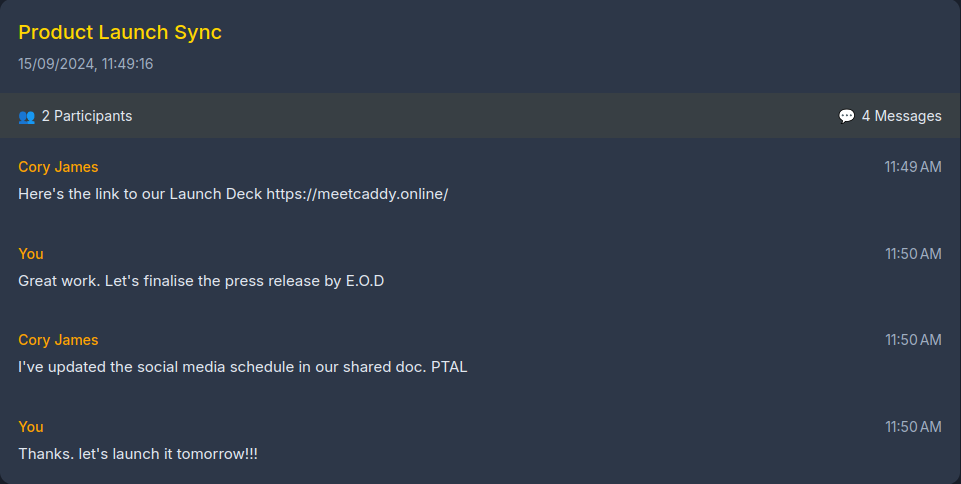Viewport: 961px width, 484px height.
Task: Click the "Thanks. let's launch it tomorrow!!!" message
Action: 138,454
